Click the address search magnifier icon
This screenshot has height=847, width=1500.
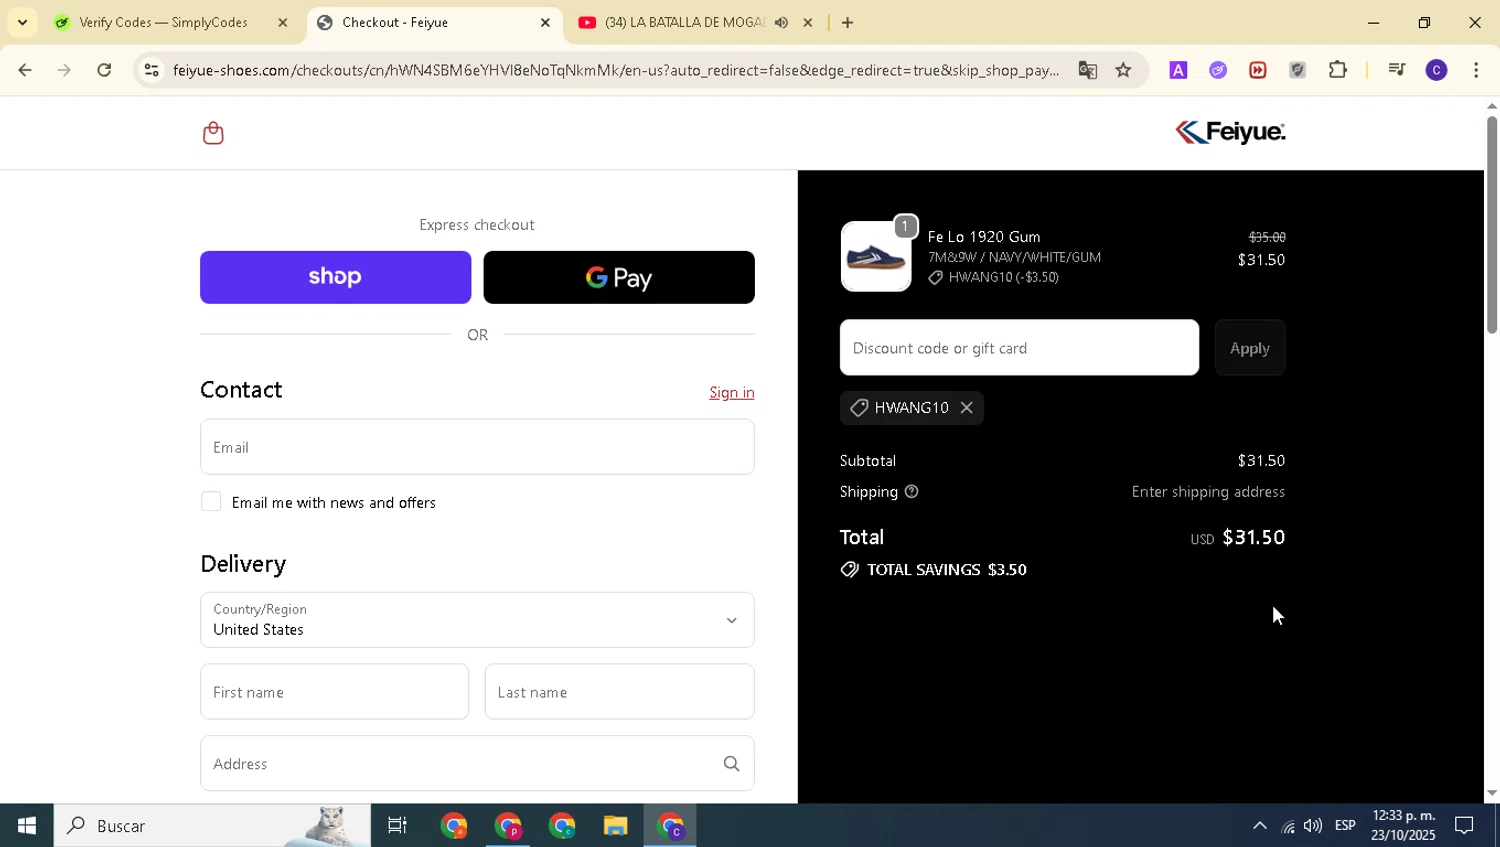click(732, 764)
